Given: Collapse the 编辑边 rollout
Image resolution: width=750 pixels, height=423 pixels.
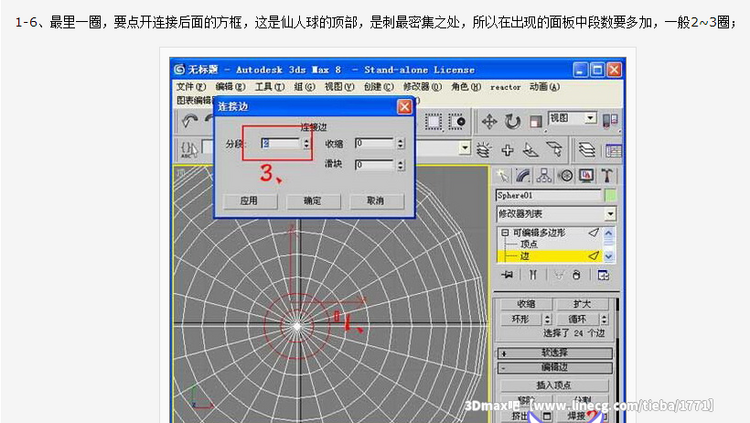Looking at the screenshot, I should [555, 367].
